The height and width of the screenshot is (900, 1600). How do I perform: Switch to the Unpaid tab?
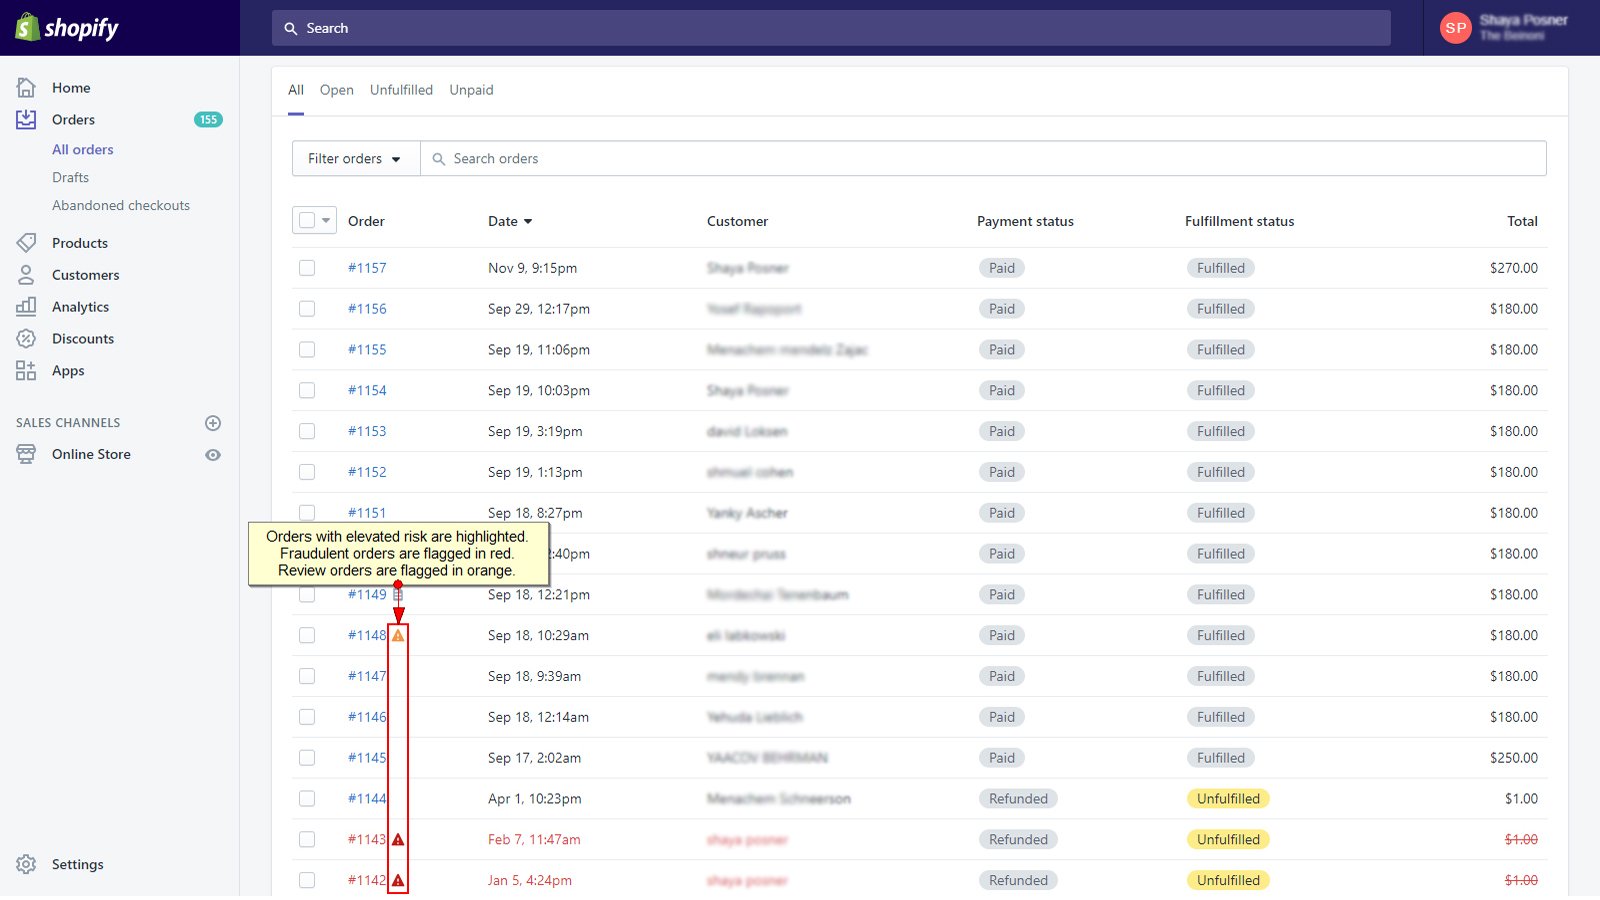pyautogui.click(x=471, y=90)
